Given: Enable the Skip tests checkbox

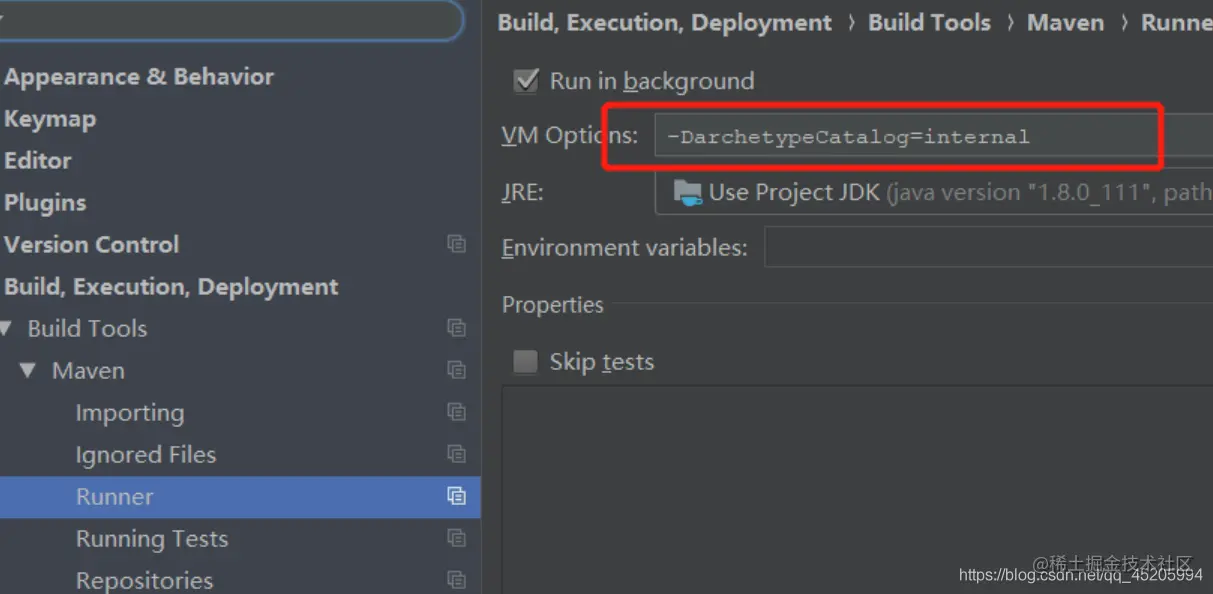Looking at the screenshot, I should pyautogui.click(x=526, y=362).
